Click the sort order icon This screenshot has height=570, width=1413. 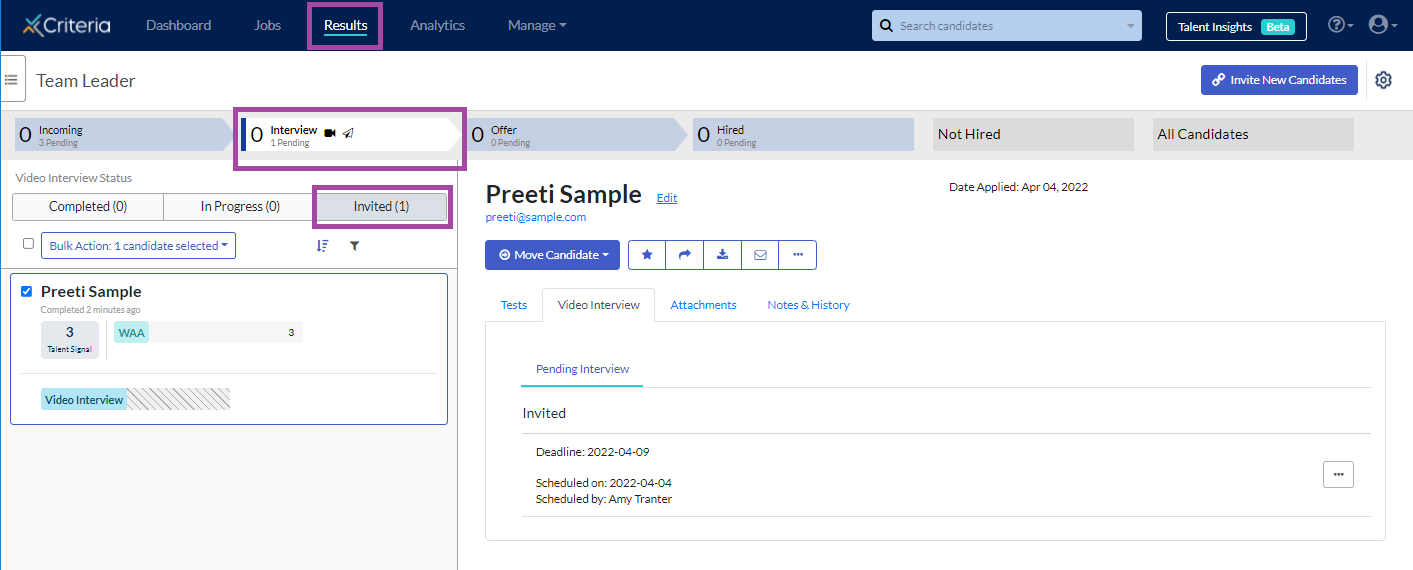322,245
